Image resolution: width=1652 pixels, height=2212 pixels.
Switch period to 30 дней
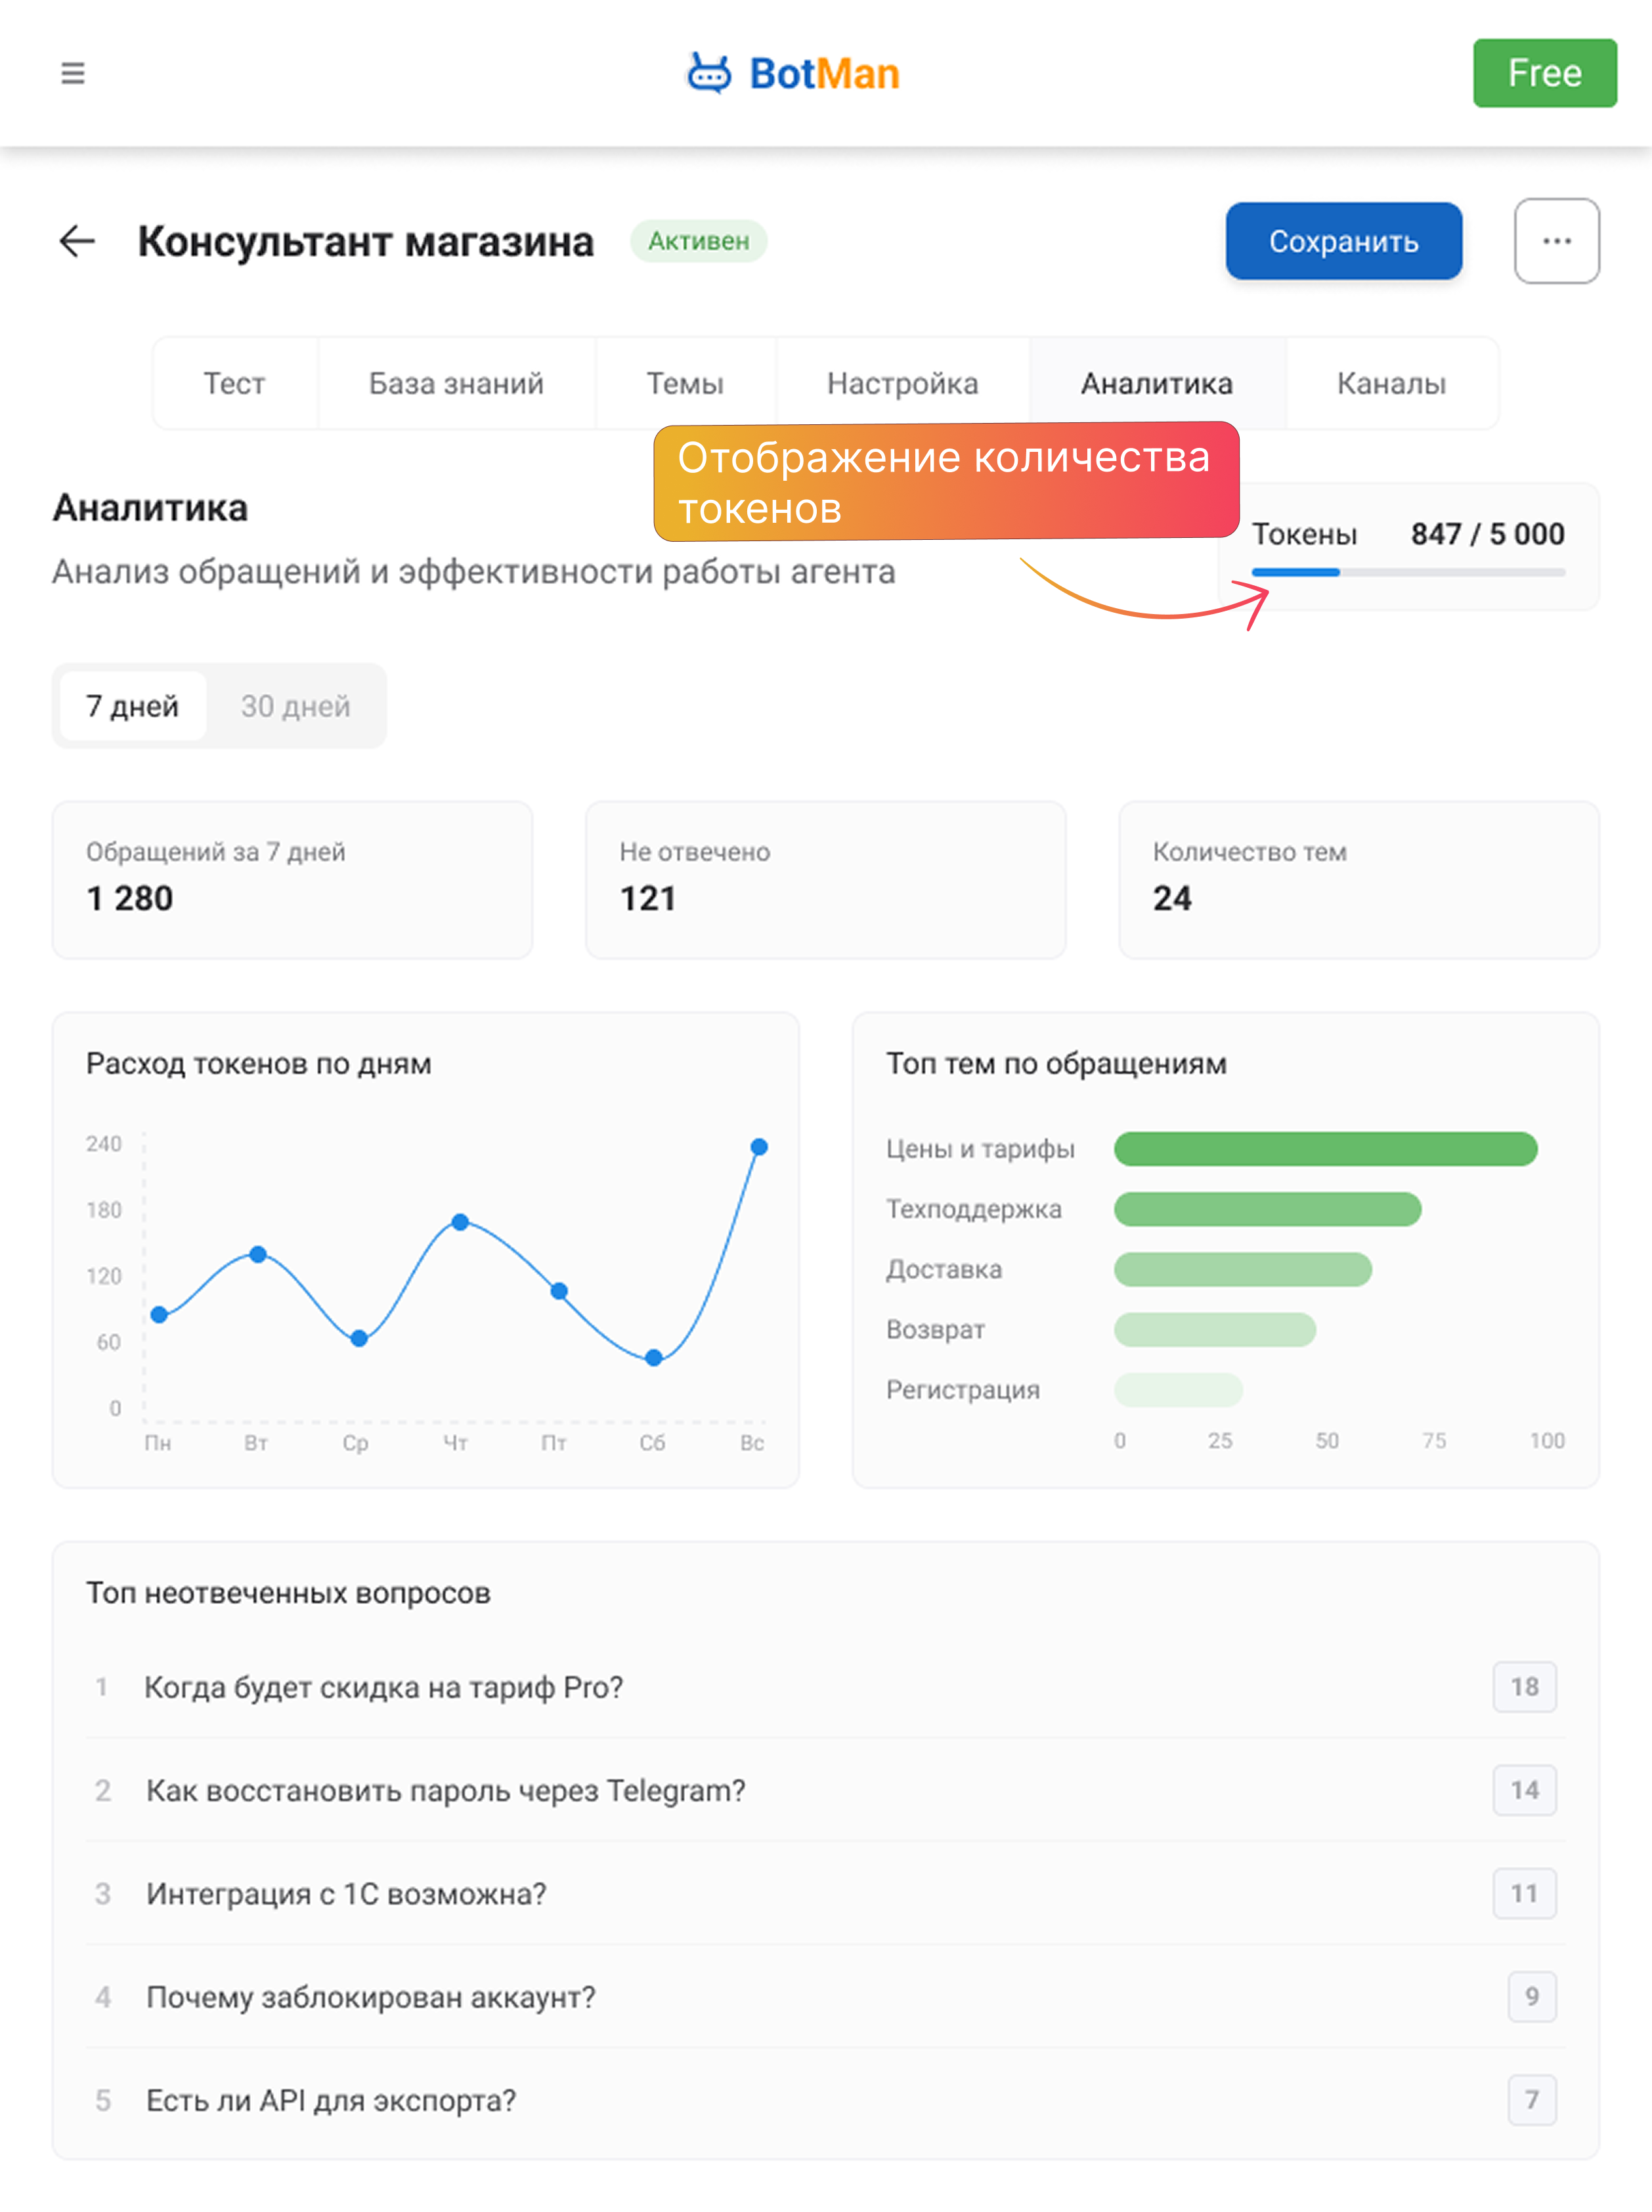pos(295,706)
